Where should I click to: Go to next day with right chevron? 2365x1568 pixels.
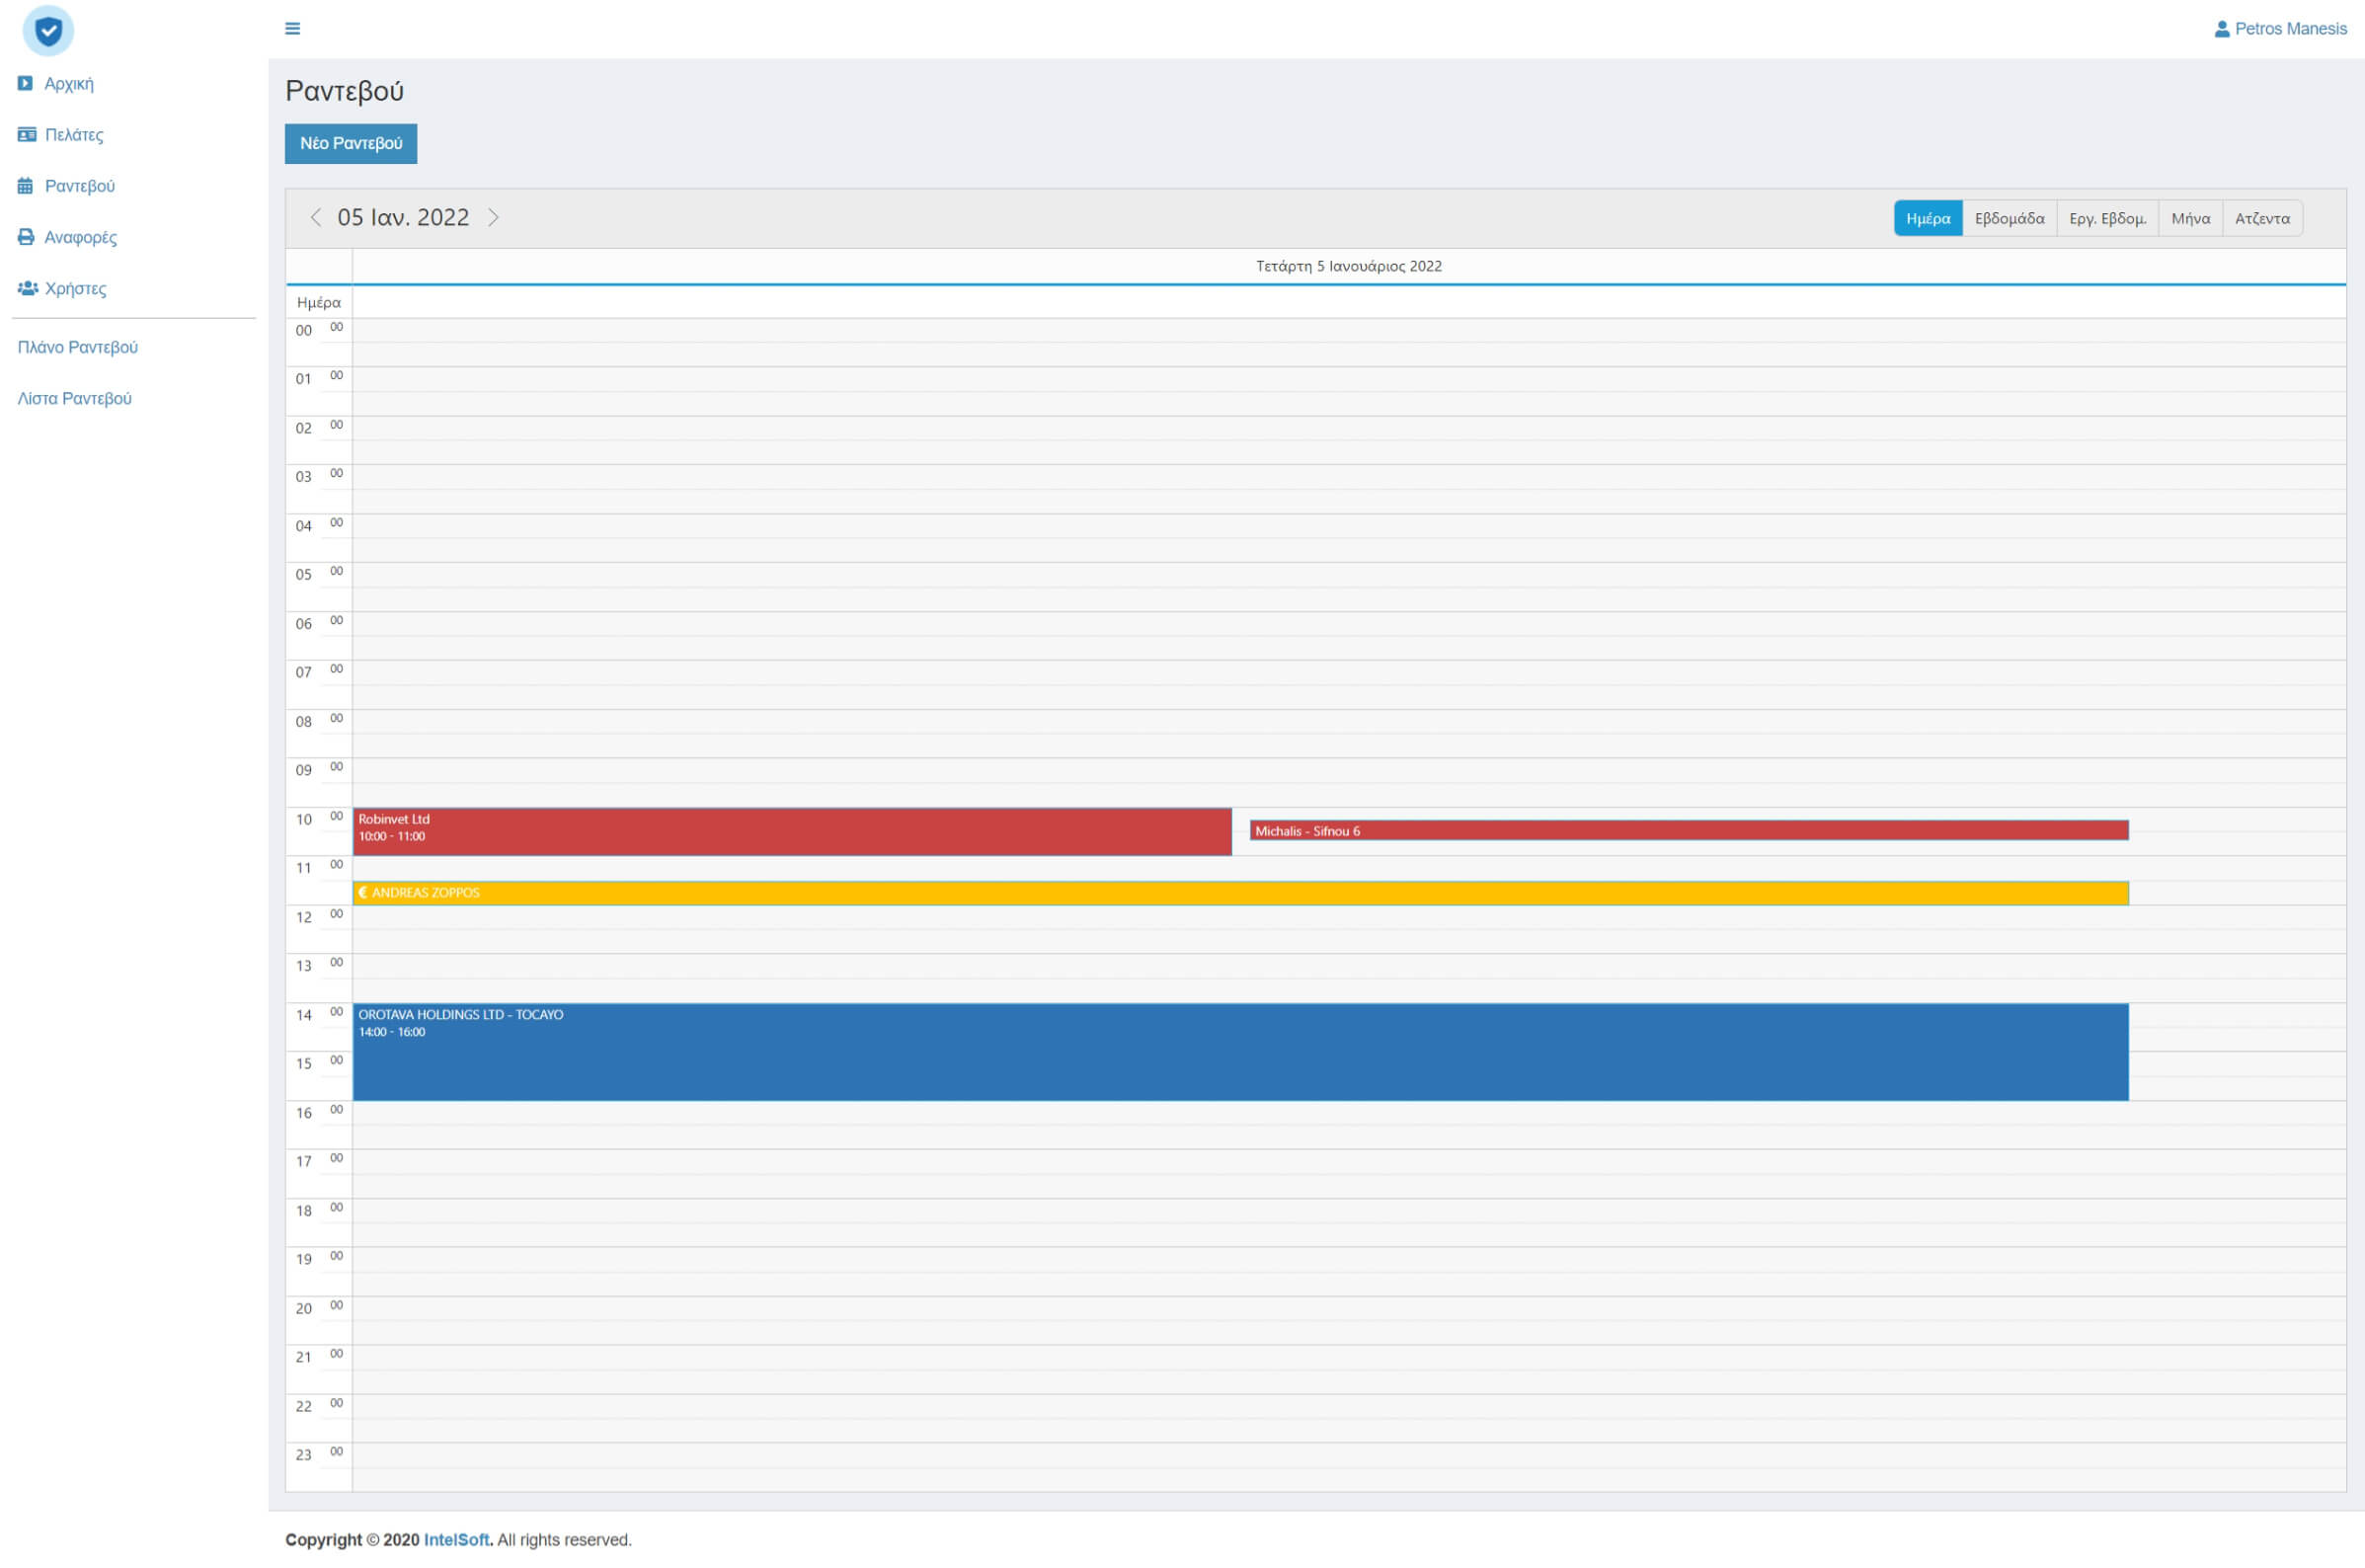click(493, 218)
